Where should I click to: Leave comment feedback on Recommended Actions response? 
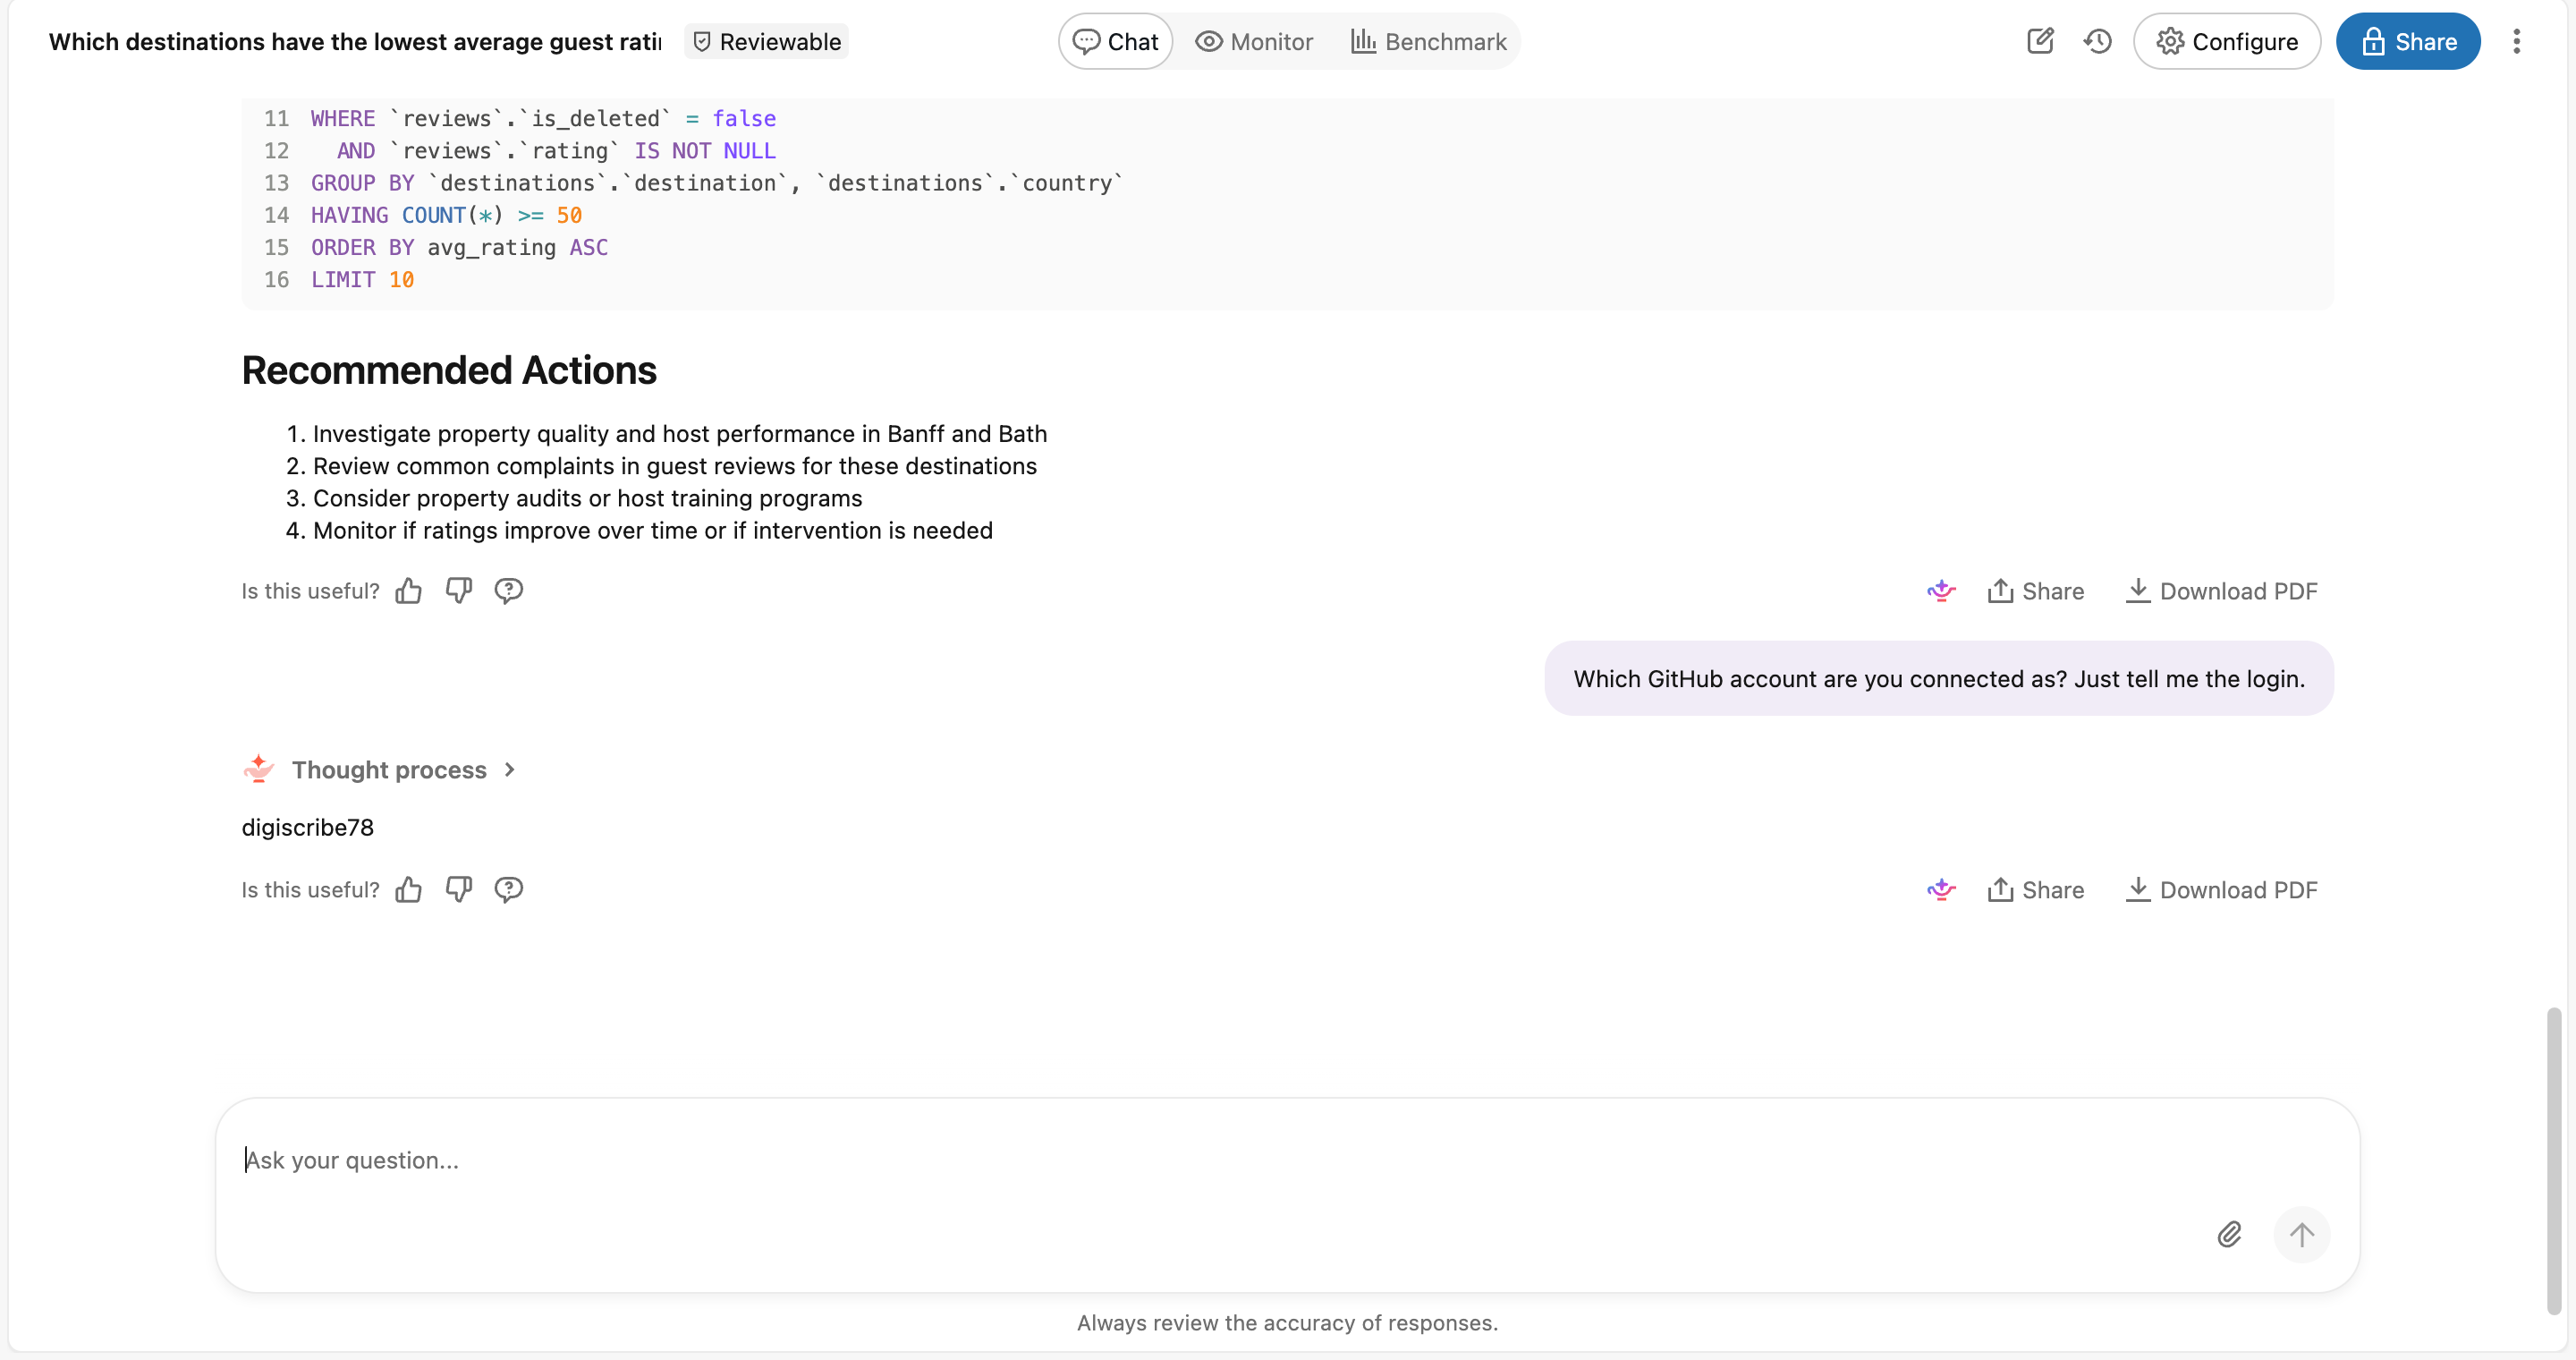[x=508, y=591]
